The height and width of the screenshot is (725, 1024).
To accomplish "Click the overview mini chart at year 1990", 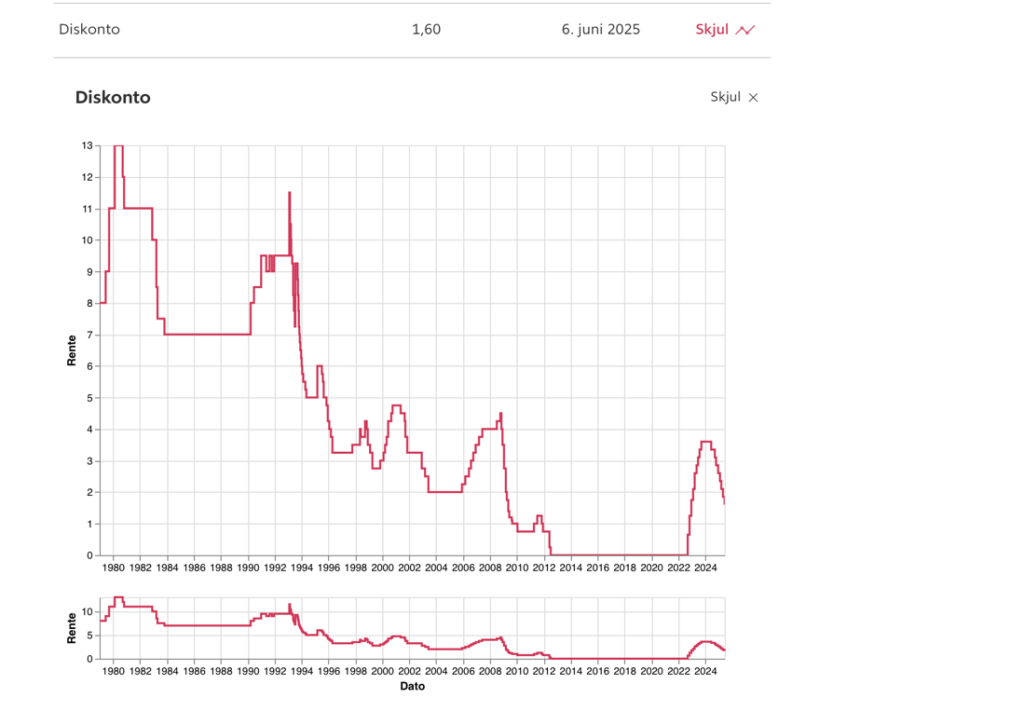I will [x=247, y=624].
